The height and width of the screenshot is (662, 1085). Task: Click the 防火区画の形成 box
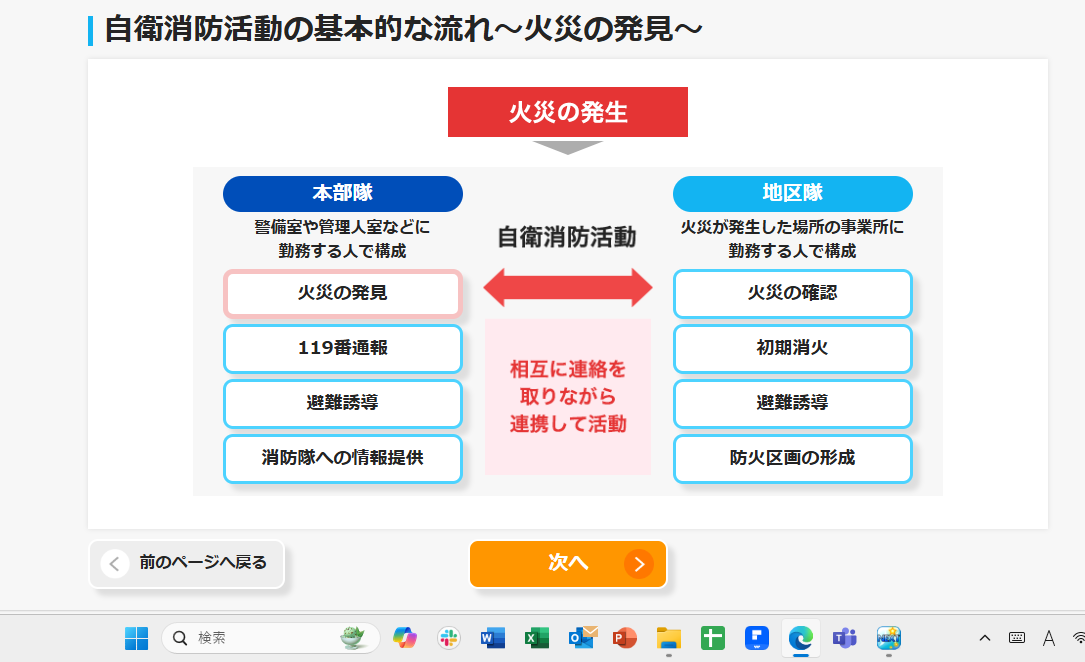792,459
